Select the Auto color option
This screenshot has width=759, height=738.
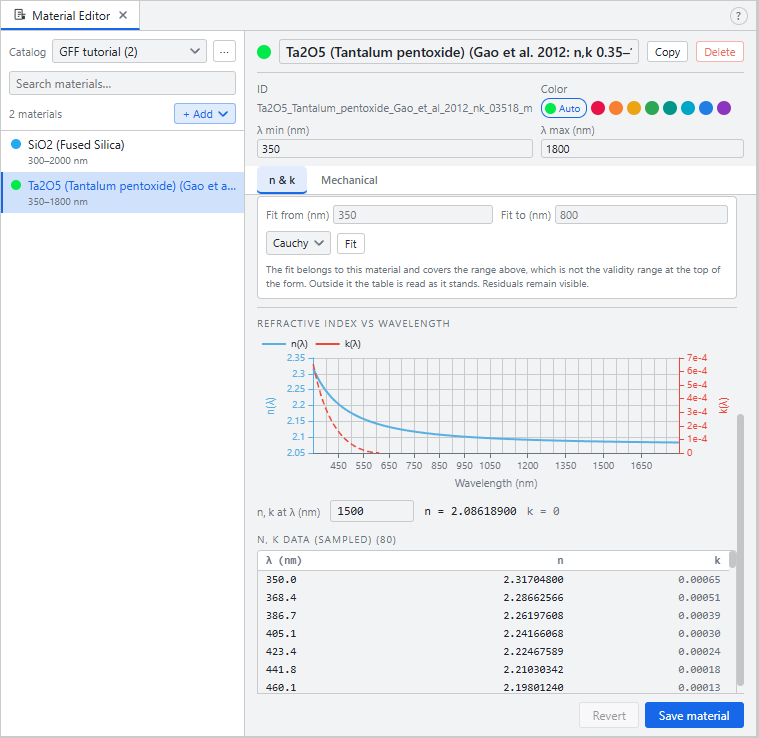[x=563, y=108]
